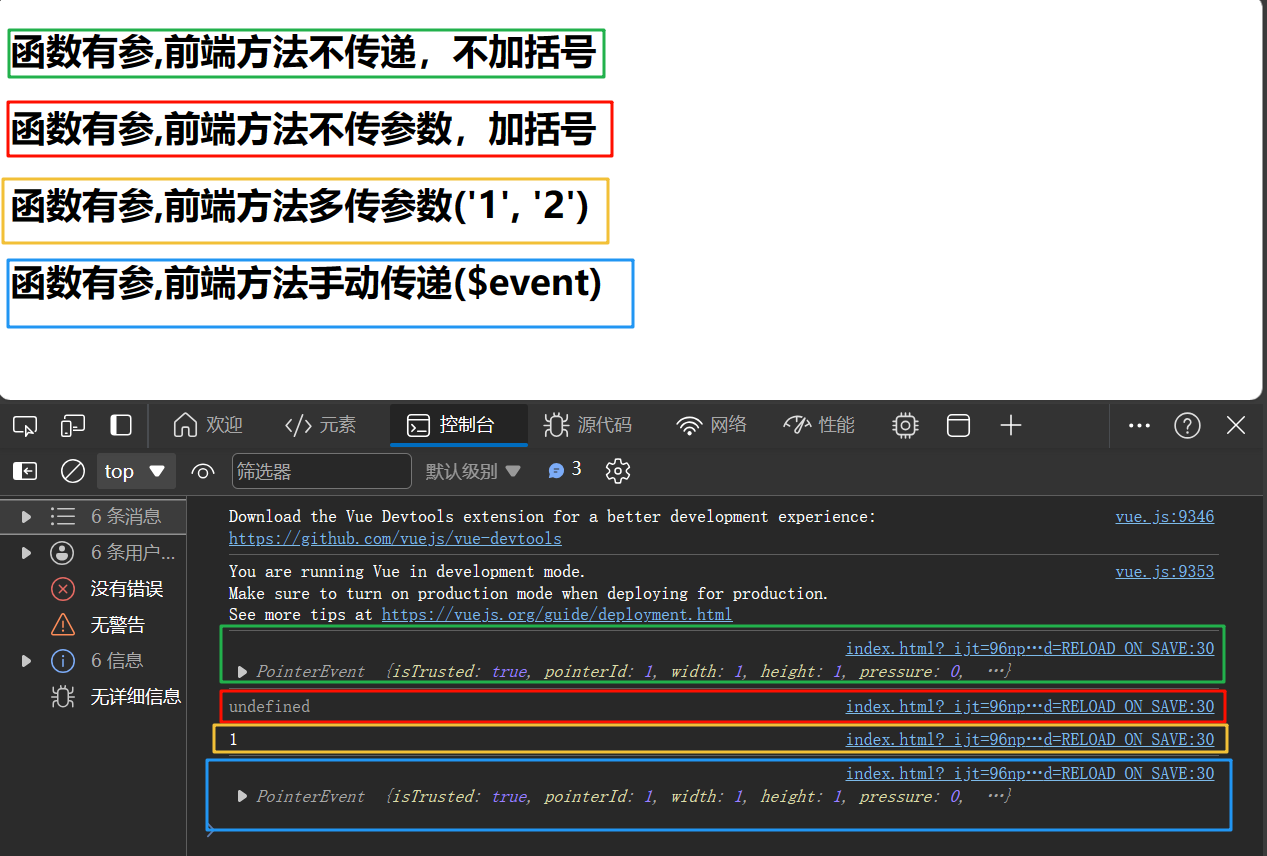Open the 源代码 sources tab
This screenshot has height=856, width=1267.
pos(588,425)
